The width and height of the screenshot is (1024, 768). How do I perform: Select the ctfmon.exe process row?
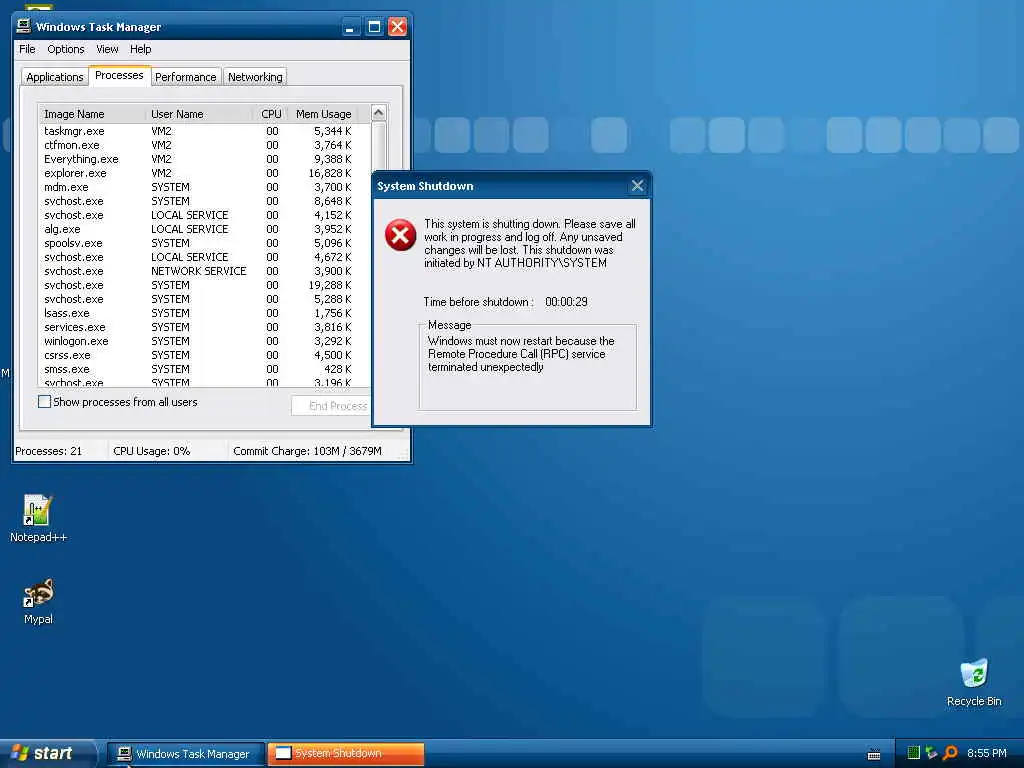coord(204,145)
